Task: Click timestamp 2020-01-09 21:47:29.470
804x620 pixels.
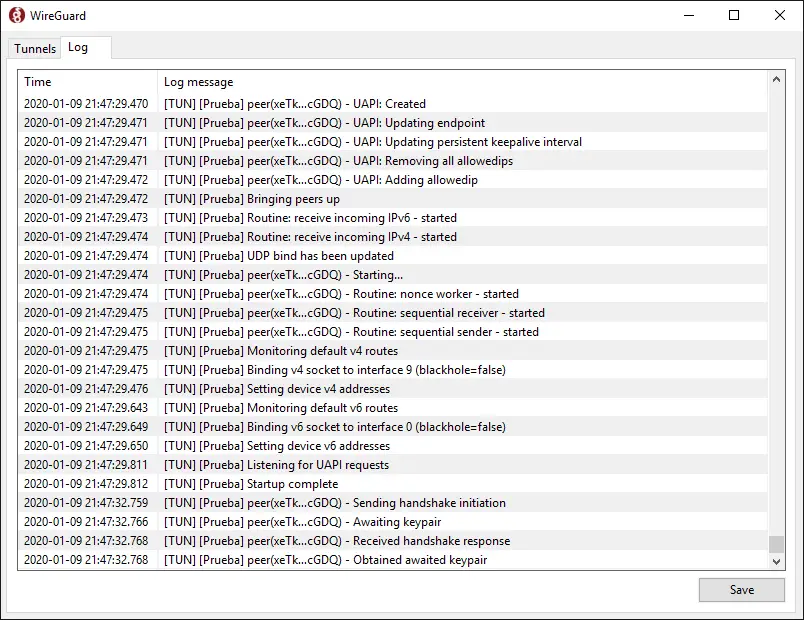Action: pos(86,104)
